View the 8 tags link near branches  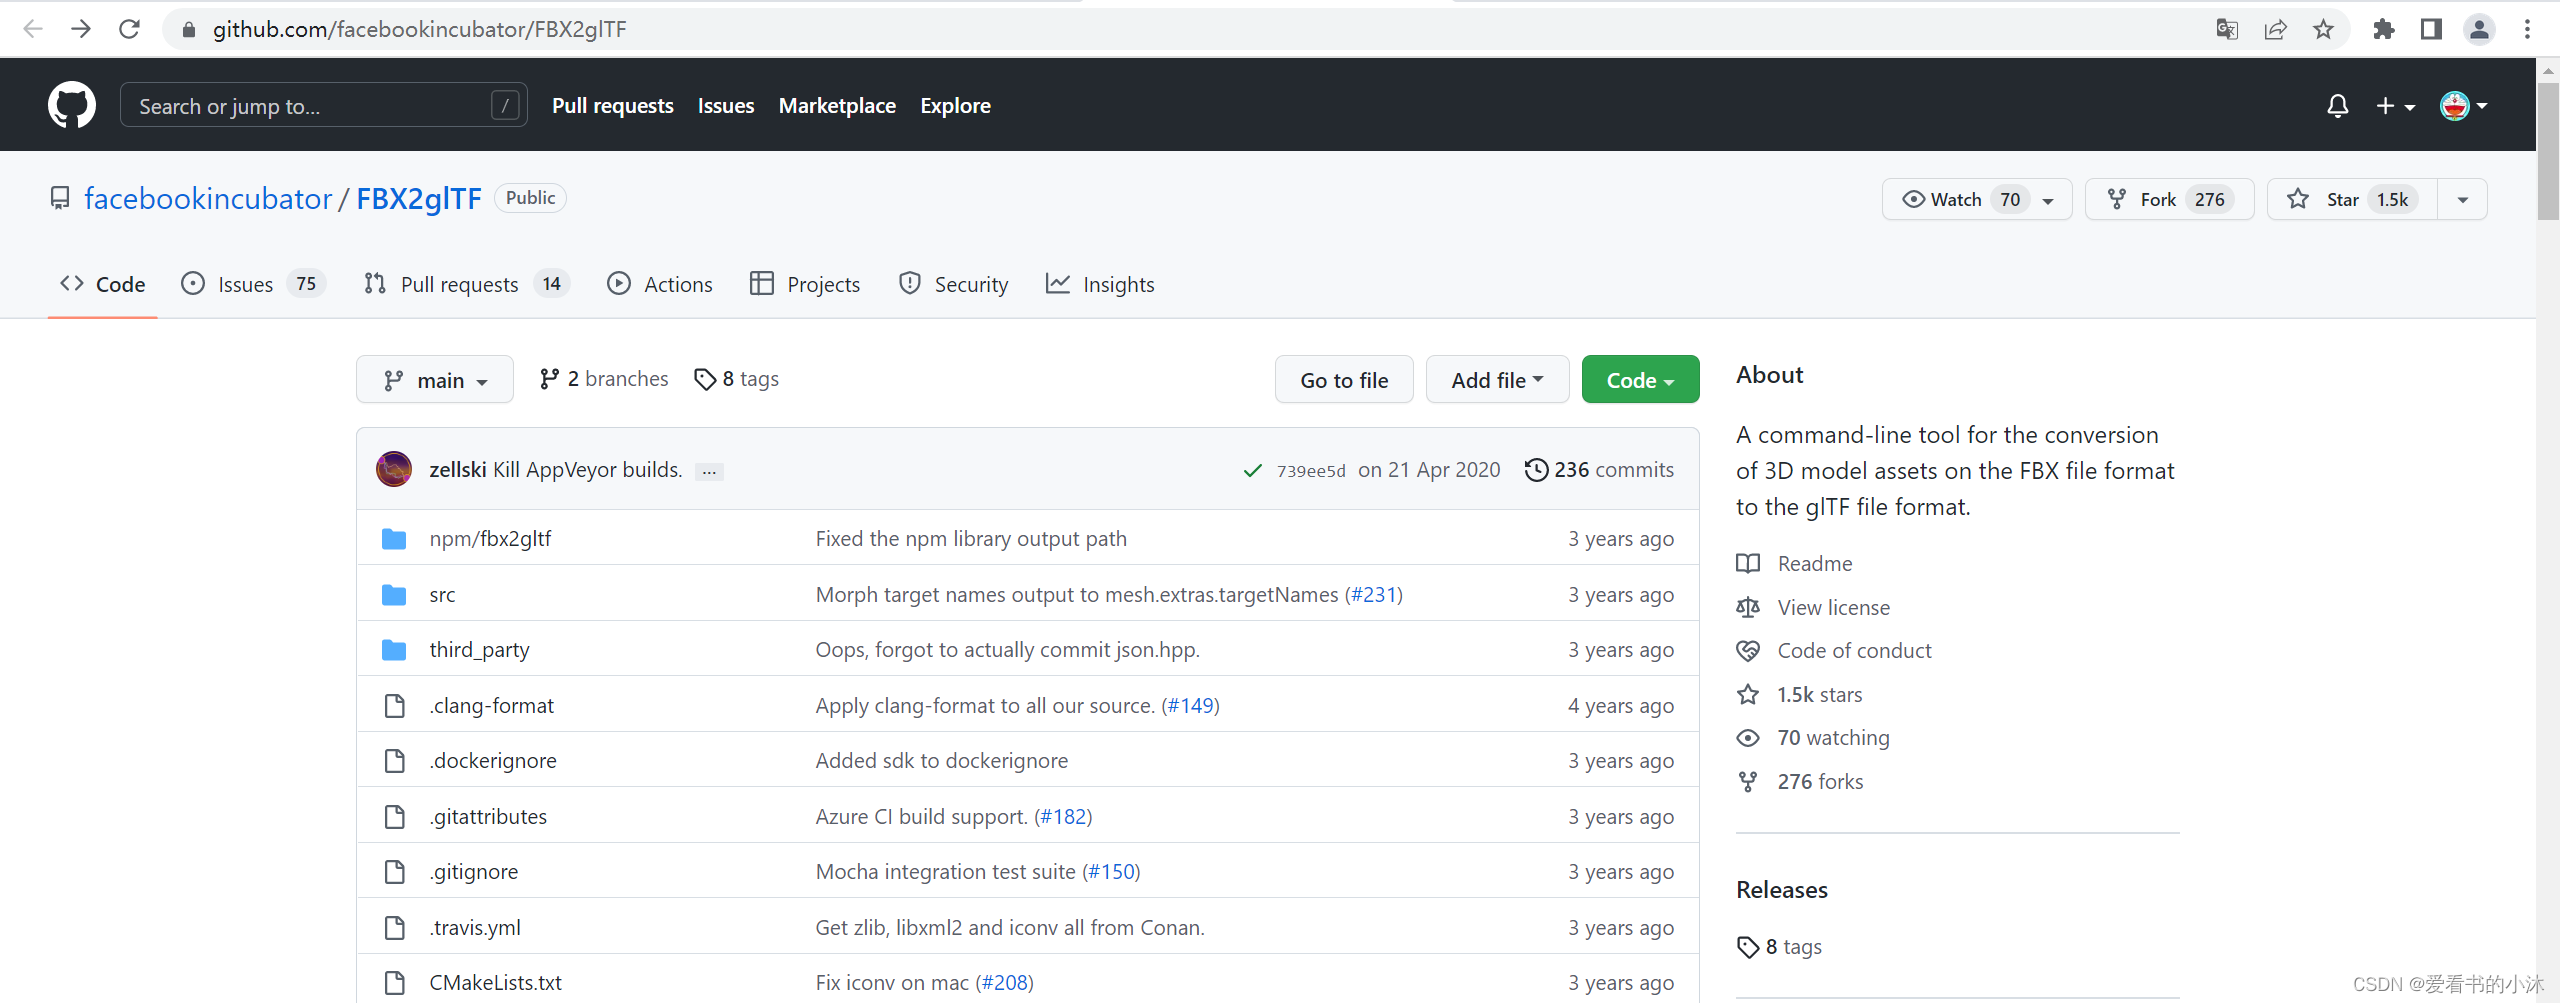tap(737, 379)
